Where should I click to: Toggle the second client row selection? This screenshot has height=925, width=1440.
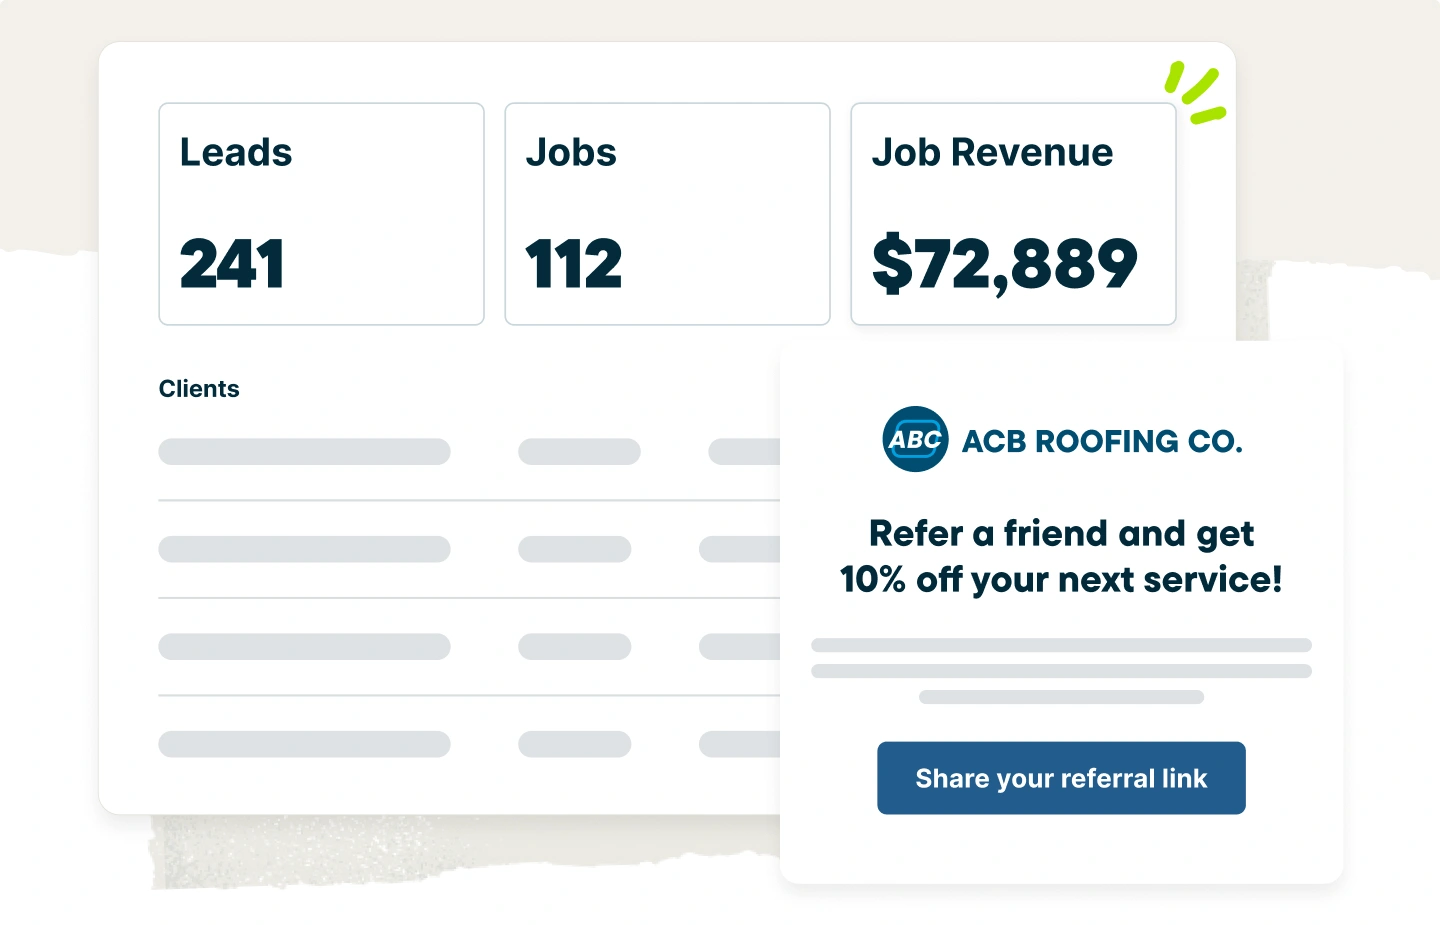pyautogui.click(x=304, y=548)
